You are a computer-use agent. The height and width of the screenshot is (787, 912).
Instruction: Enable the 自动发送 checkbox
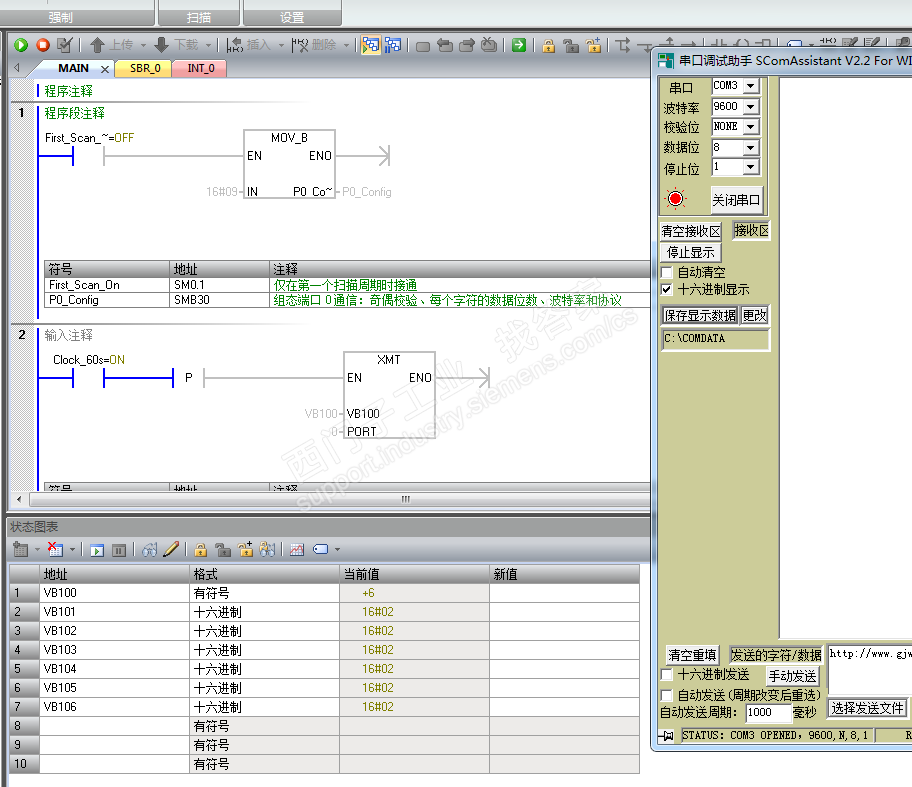click(667, 695)
